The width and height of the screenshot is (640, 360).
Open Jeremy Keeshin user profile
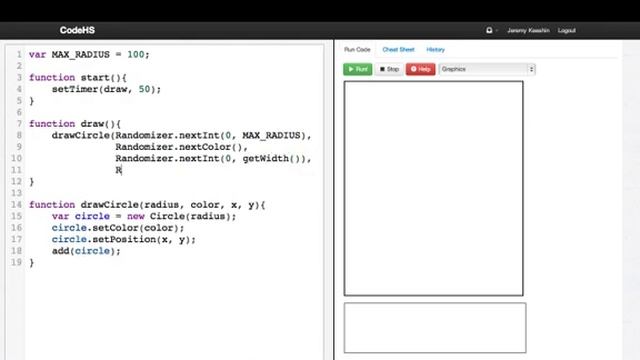[528, 30]
